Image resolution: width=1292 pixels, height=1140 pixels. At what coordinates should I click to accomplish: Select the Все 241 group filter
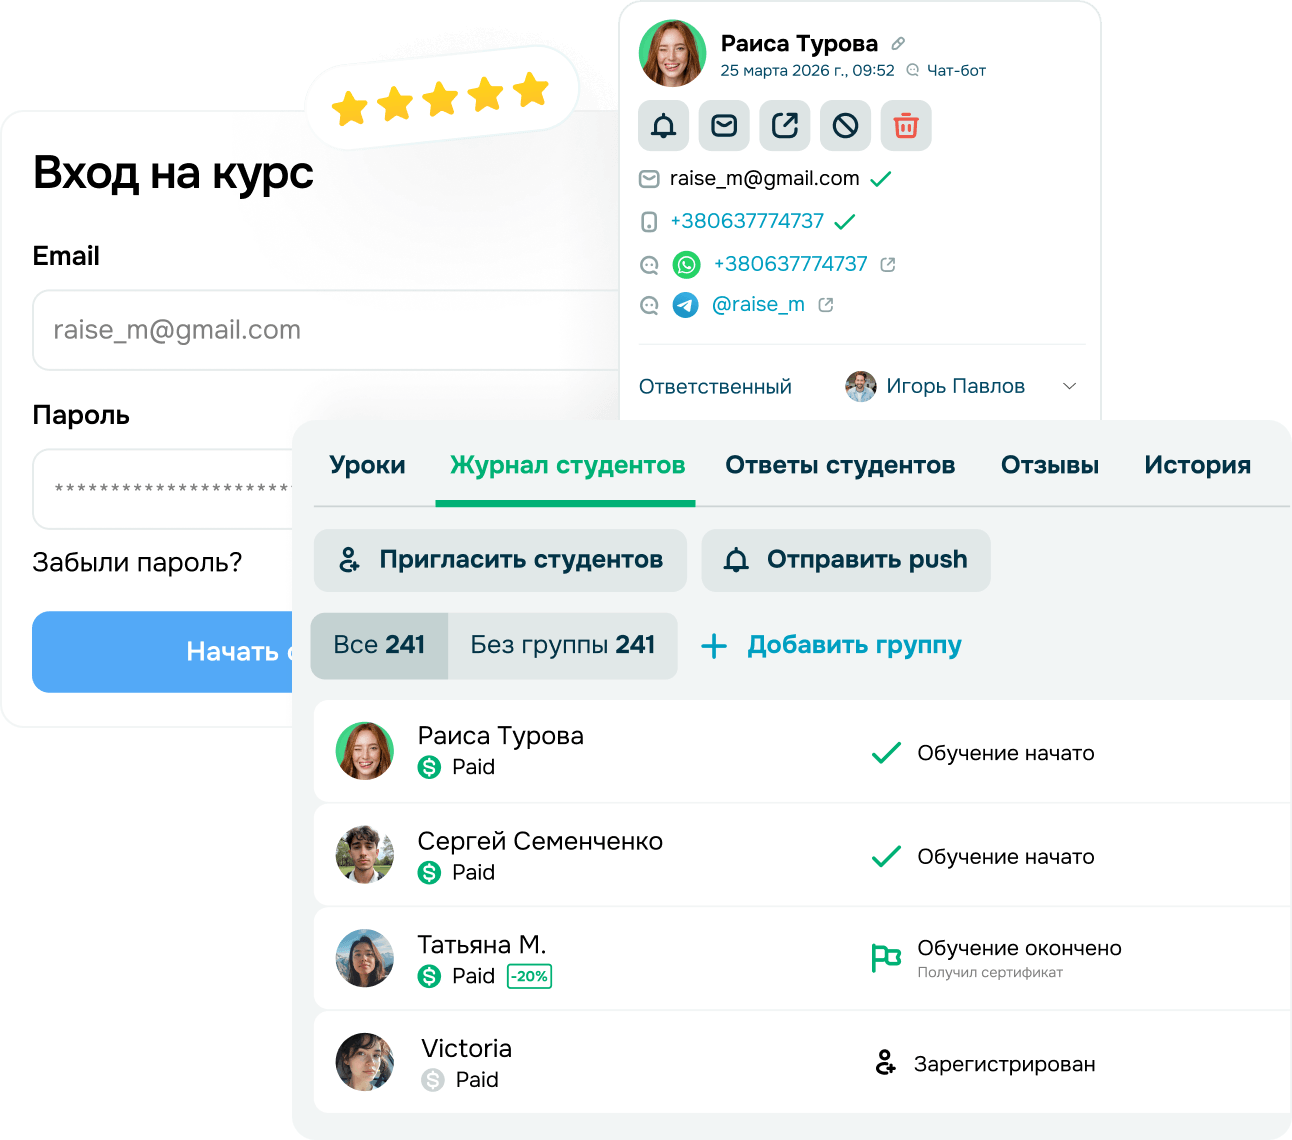[379, 645]
